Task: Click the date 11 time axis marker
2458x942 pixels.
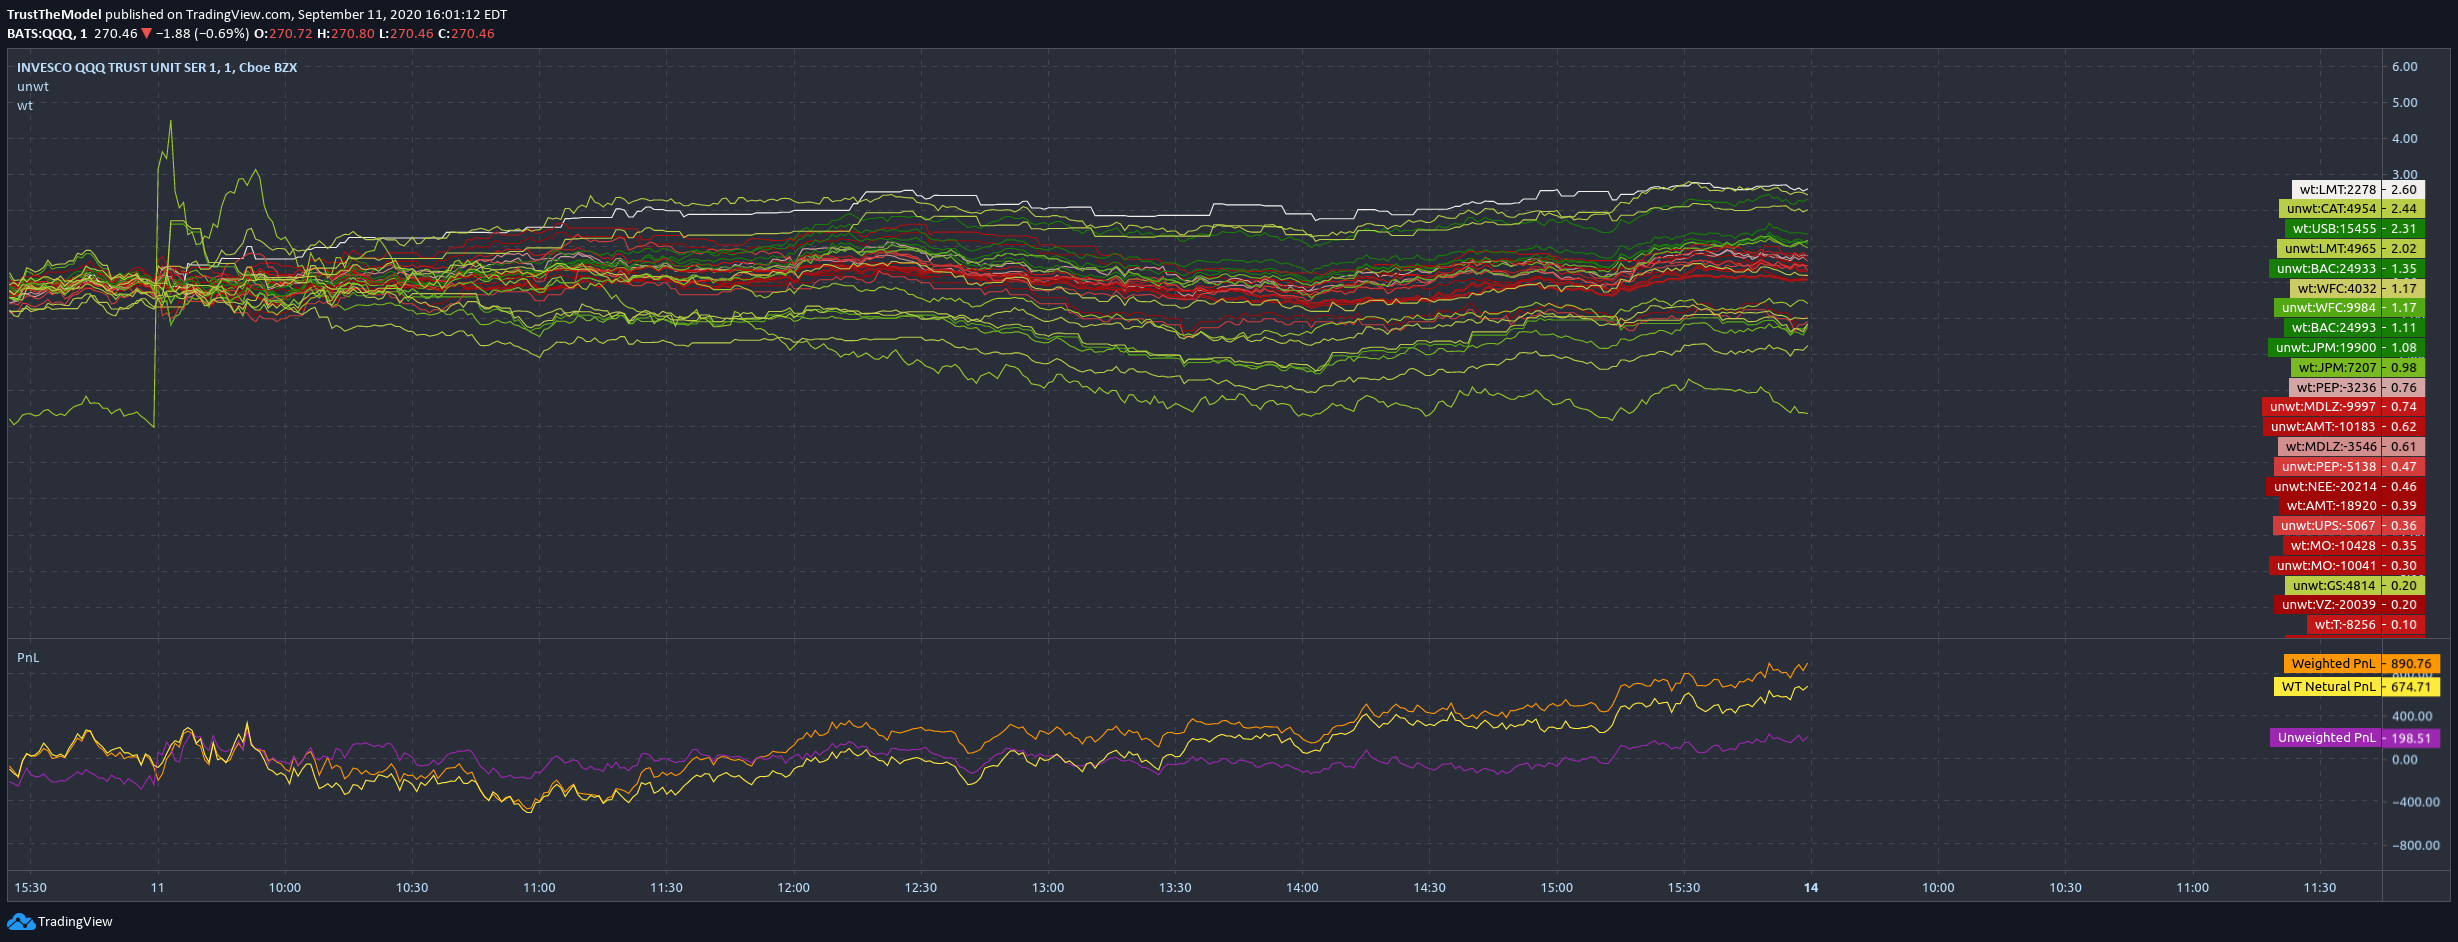Action: pyautogui.click(x=157, y=888)
